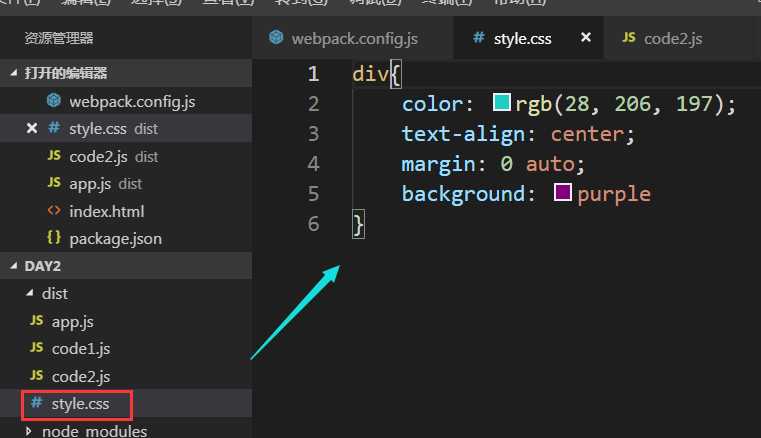Click webpack icon beside webpack.config.js in open editors
761x438 pixels.
tap(54, 101)
